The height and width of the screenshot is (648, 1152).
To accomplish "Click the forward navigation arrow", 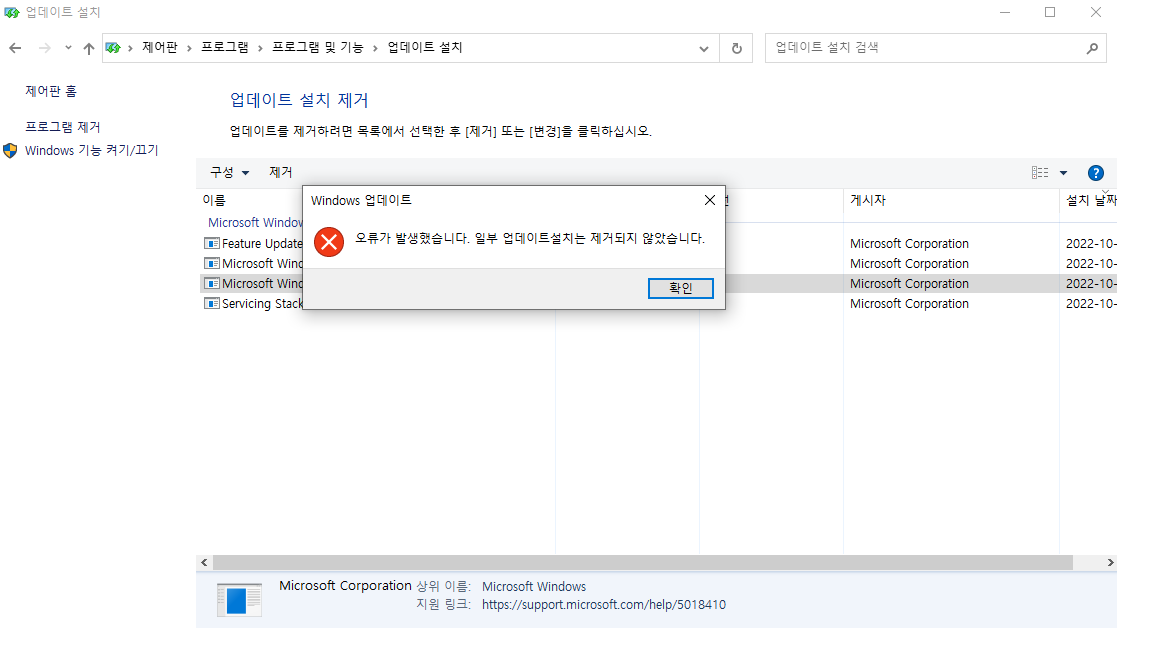I will [x=45, y=48].
